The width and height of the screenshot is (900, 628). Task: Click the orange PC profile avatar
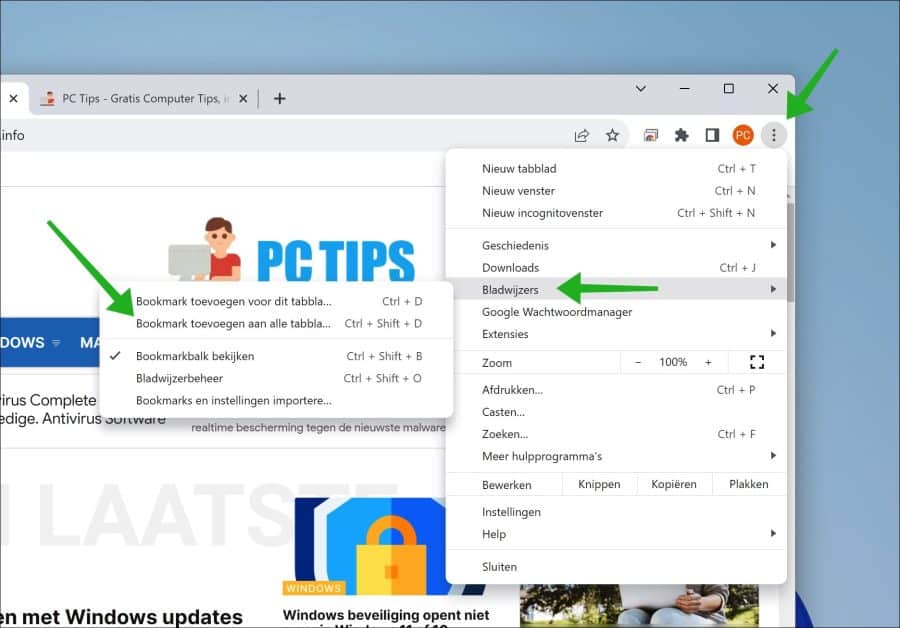click(743, 135)
